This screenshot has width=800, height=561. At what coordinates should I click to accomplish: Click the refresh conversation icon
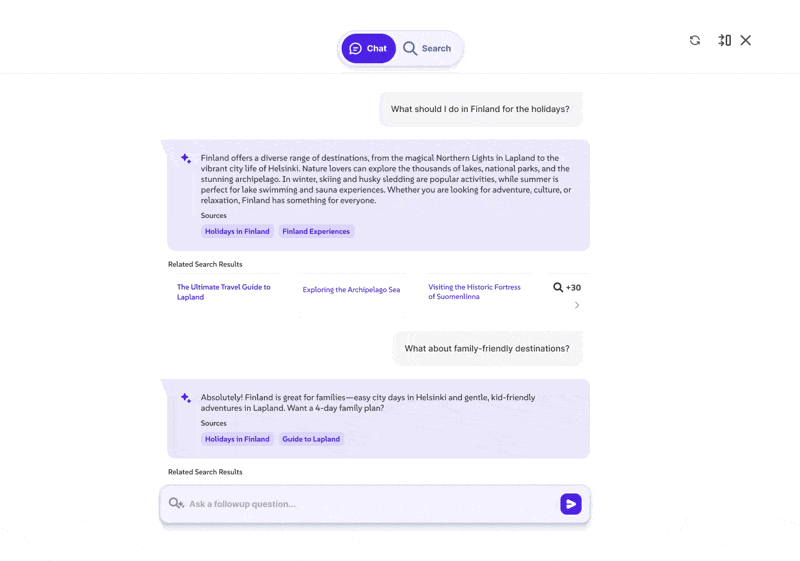point(695,40)
